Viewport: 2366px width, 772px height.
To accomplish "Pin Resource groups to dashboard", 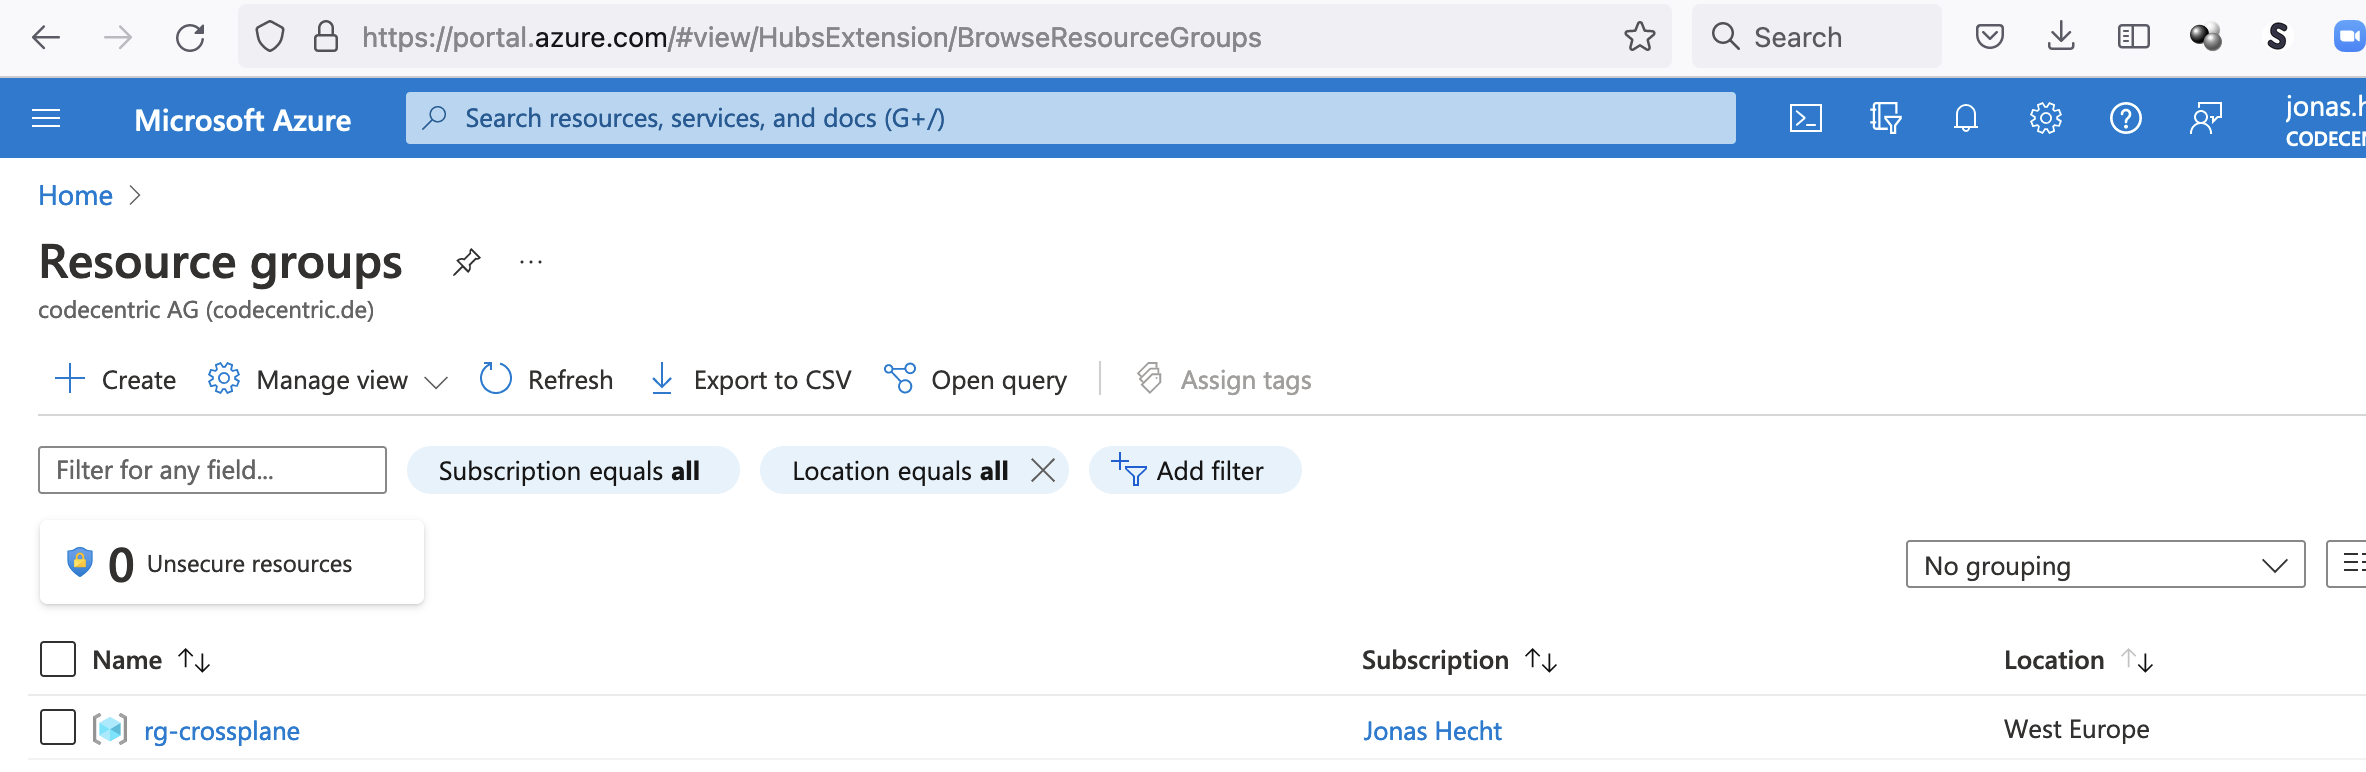I will click(466, 262).
